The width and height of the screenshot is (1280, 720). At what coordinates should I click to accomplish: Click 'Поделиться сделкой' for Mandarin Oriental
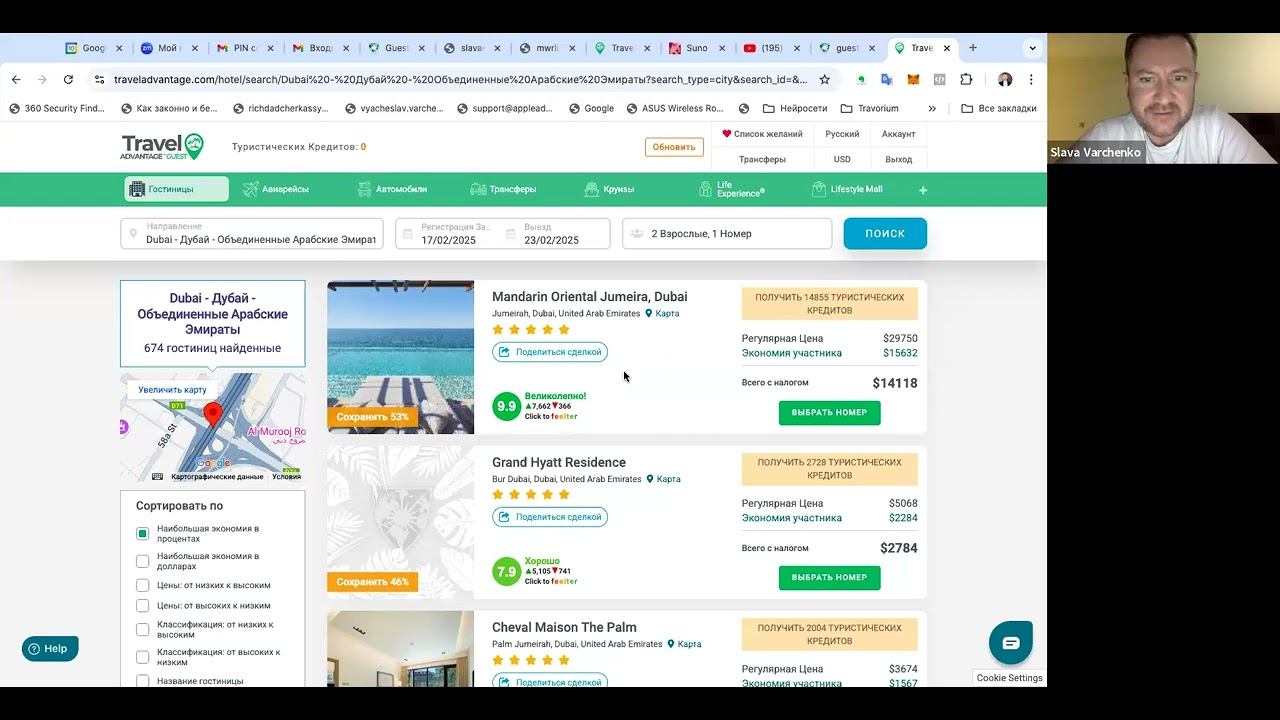[550, 352]
